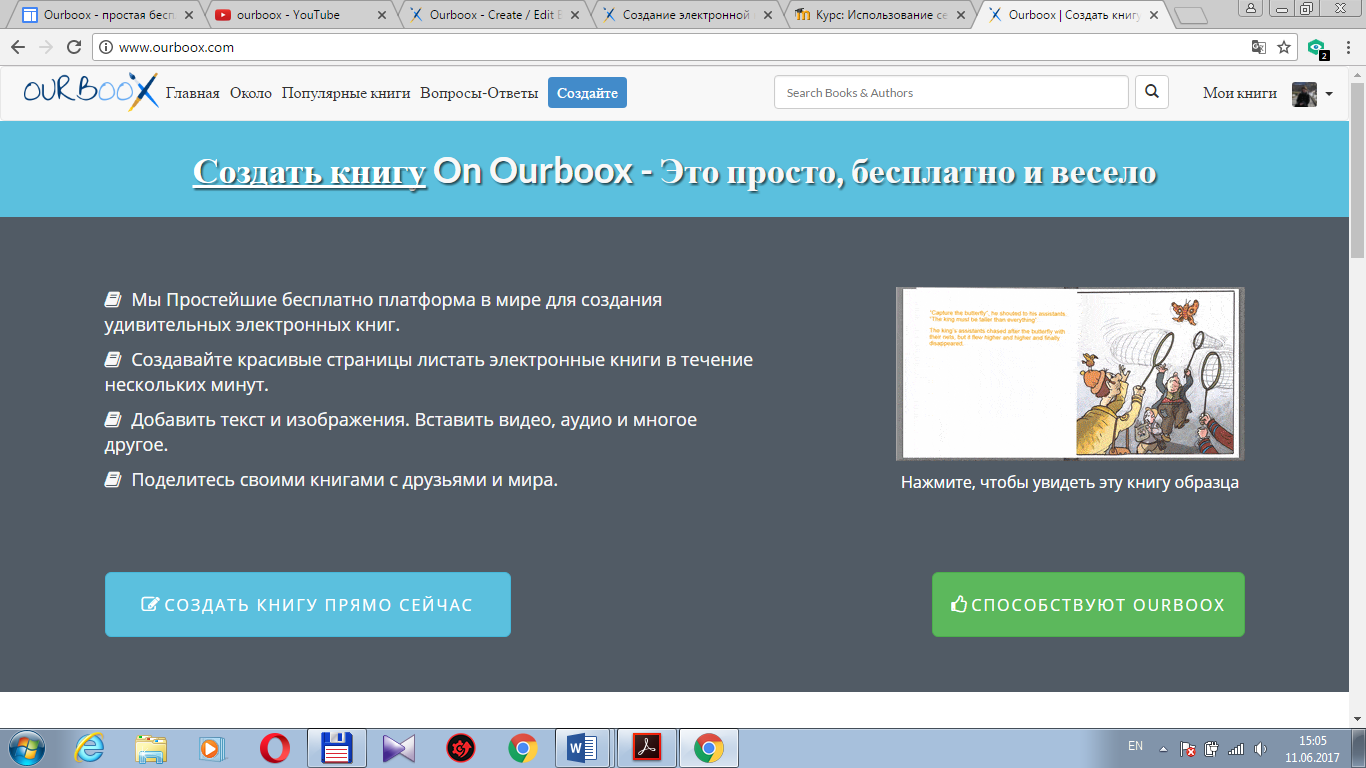The image size is (1366, 768).
Task: Open 'Около' navigation link
Action: click(x=251, y=93)
